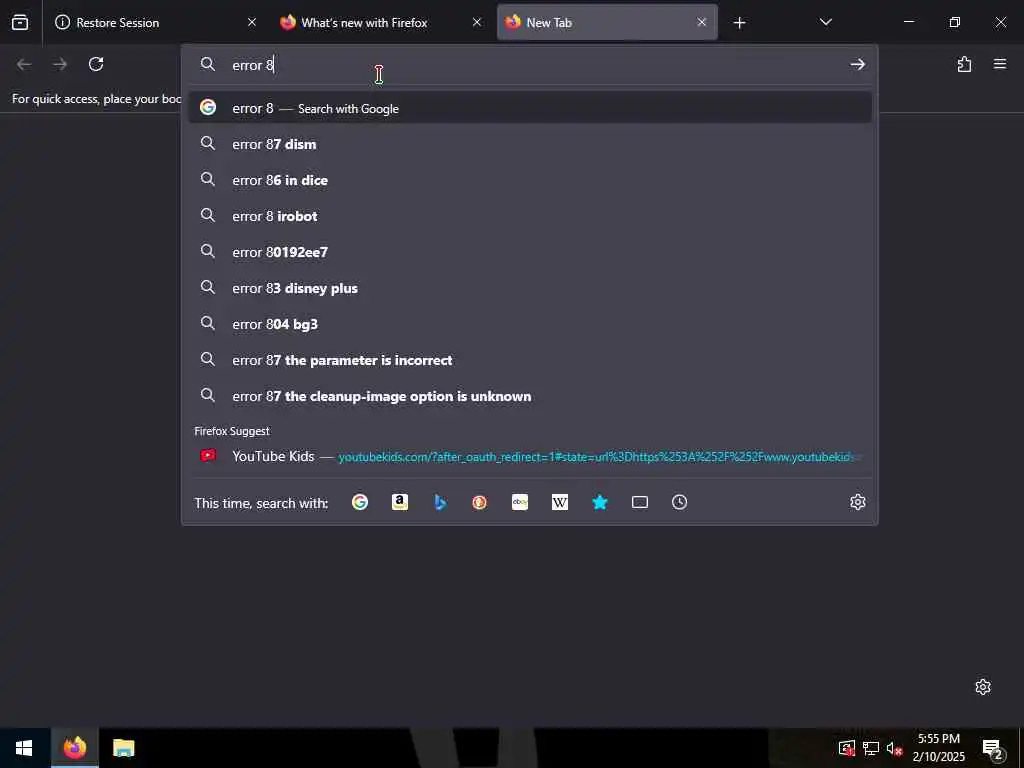This screenshot has height=768, width=1024.
Task: Search this time with Google
Action: [x=360, y=502]
